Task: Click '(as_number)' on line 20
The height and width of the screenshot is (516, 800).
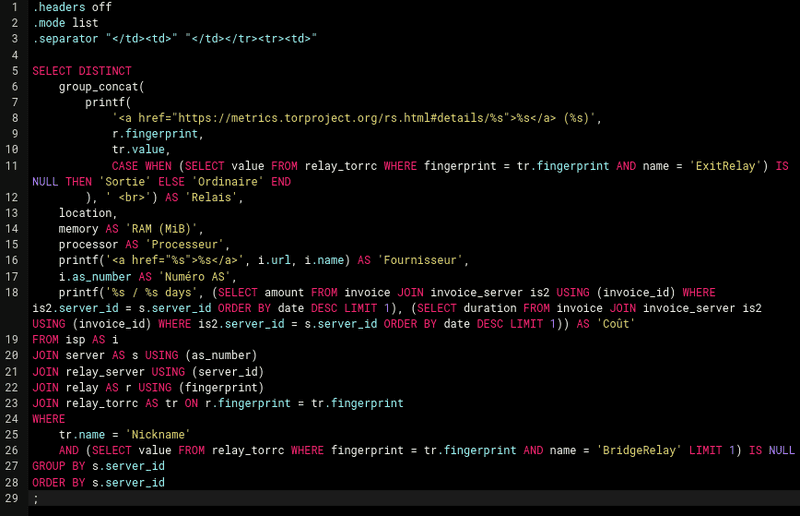Action: coord(221,355)
